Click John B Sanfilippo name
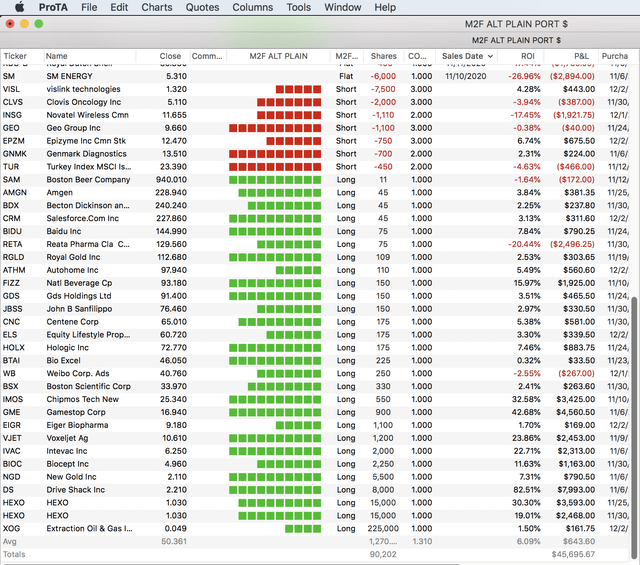 pos(79,309)
